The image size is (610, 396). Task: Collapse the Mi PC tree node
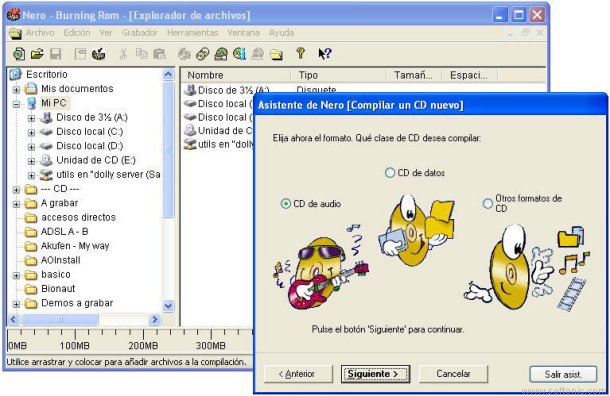(16, 104)
